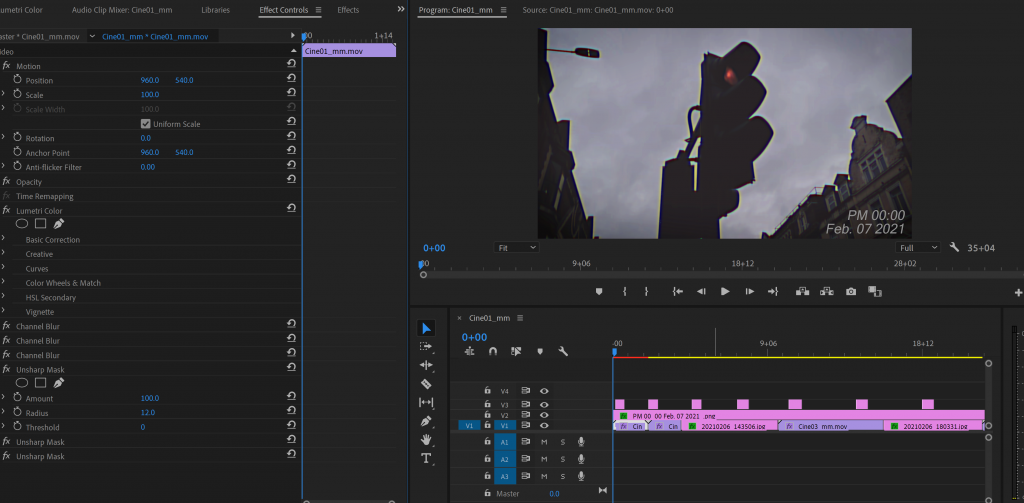Toggle Position stopwatch animation
This screenshot has height=503, width=1024.
tap(18, 79)
